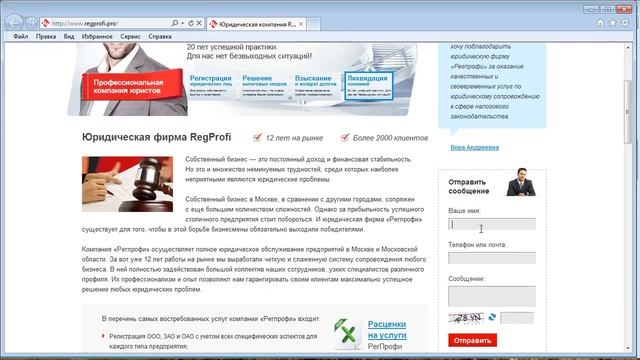Go to browser Home icon
640x360 pixels.
point(600,23)
